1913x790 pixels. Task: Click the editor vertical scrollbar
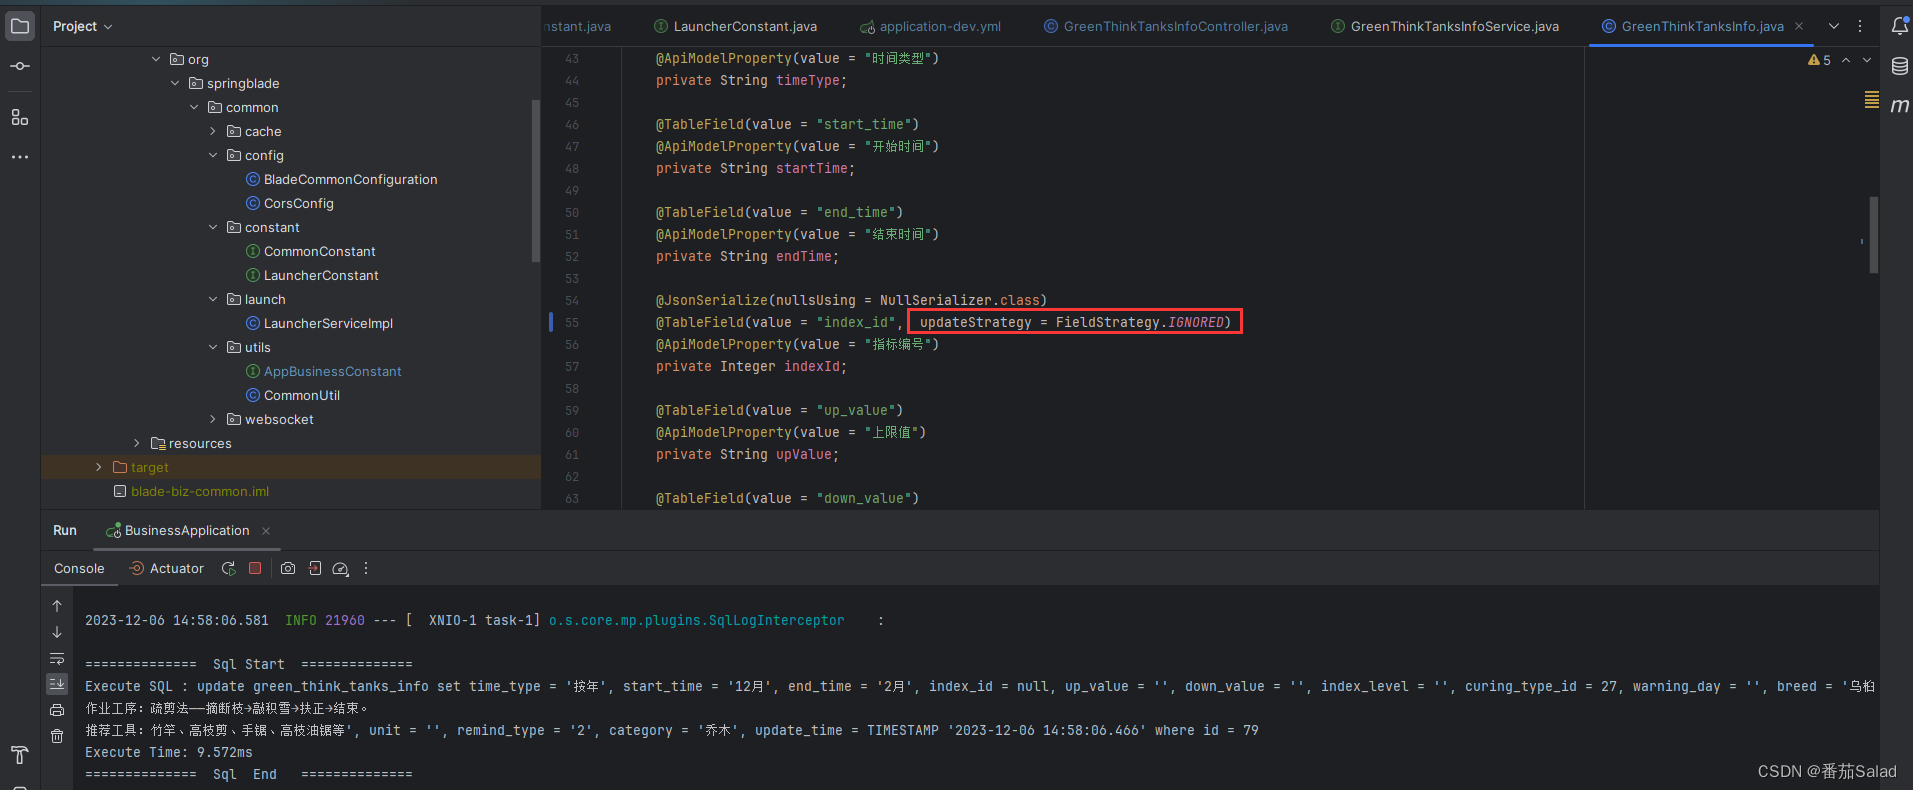[x=1873, y=235]
